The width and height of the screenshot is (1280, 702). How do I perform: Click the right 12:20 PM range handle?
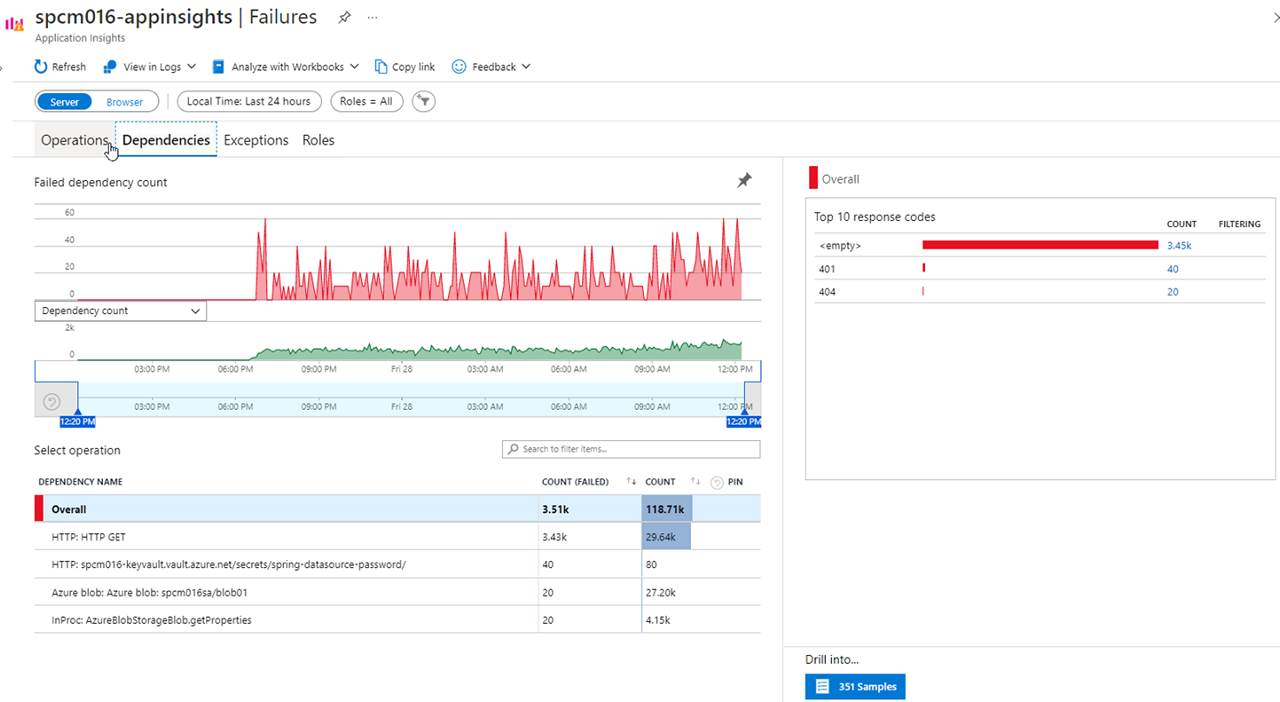point(743,422)
